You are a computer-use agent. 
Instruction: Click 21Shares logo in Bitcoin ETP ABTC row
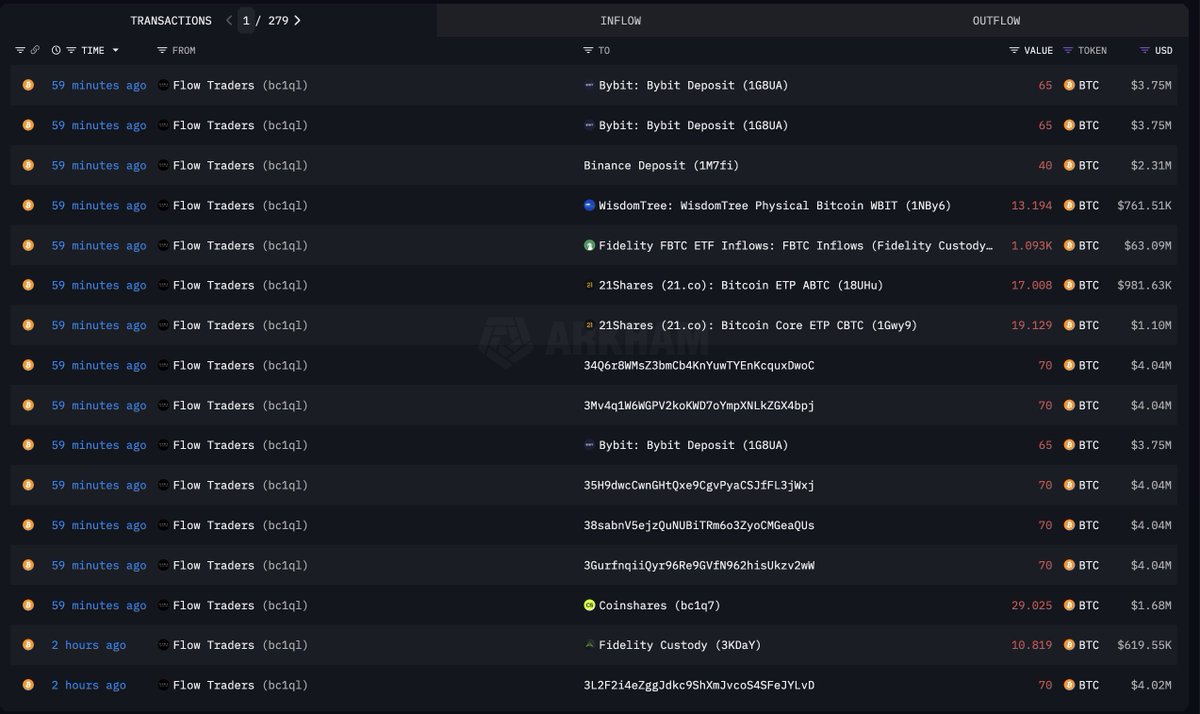tap(589, 285)
